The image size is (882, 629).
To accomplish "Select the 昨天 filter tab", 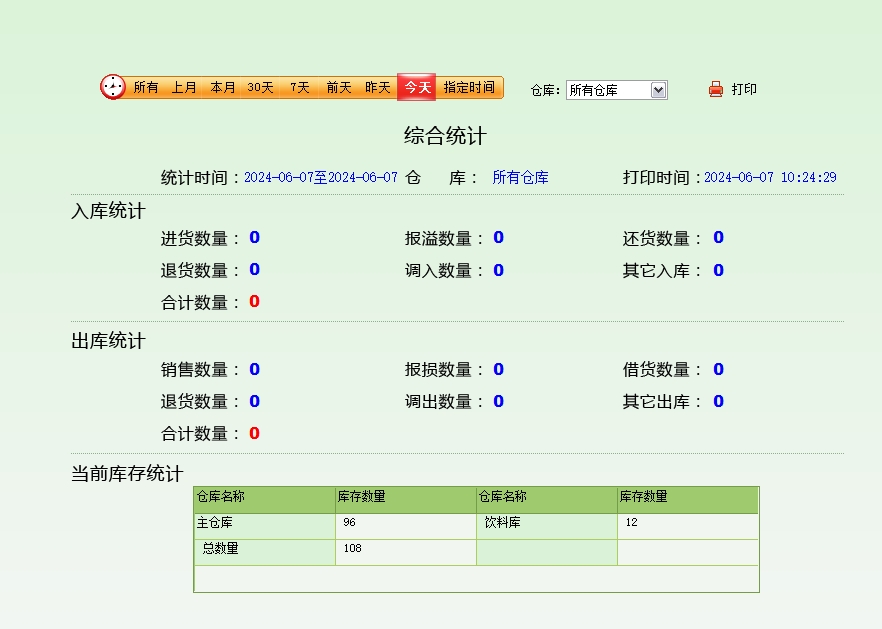I will (x=377, y=88).
